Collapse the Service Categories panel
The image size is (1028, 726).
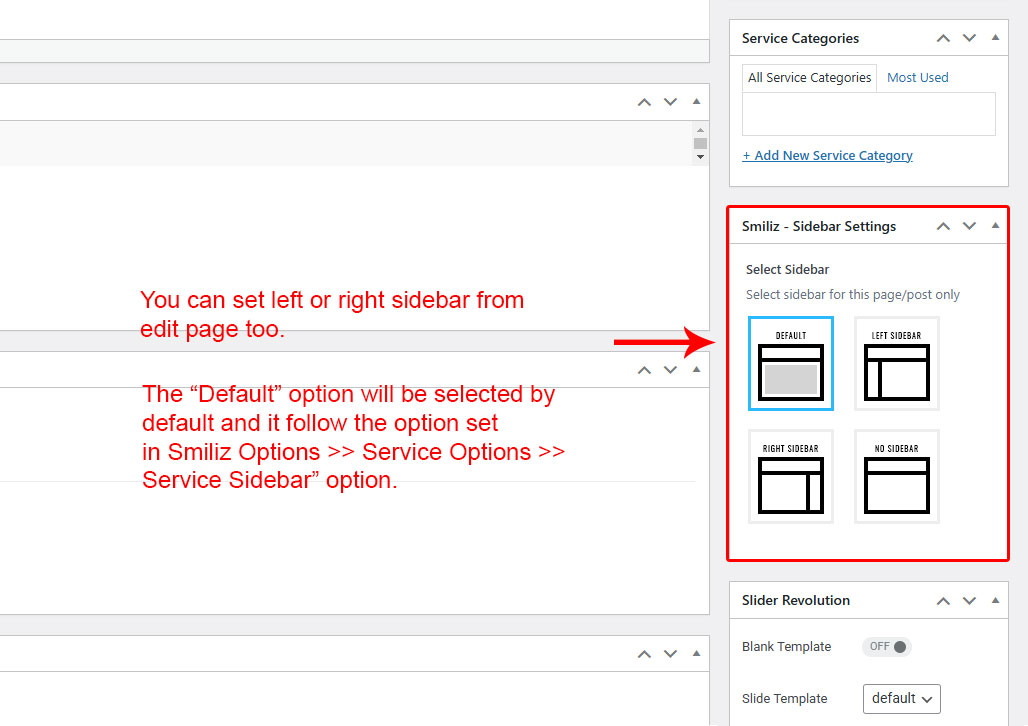[995, 38]
